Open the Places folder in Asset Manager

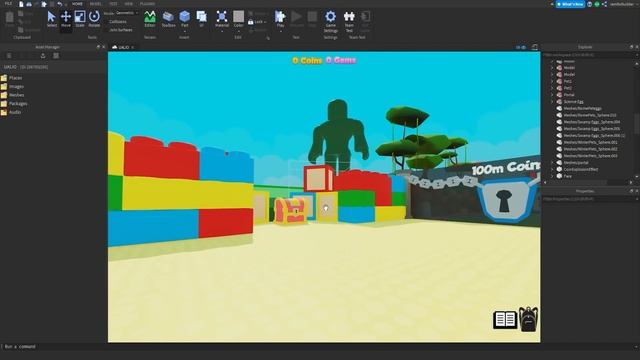12,78
